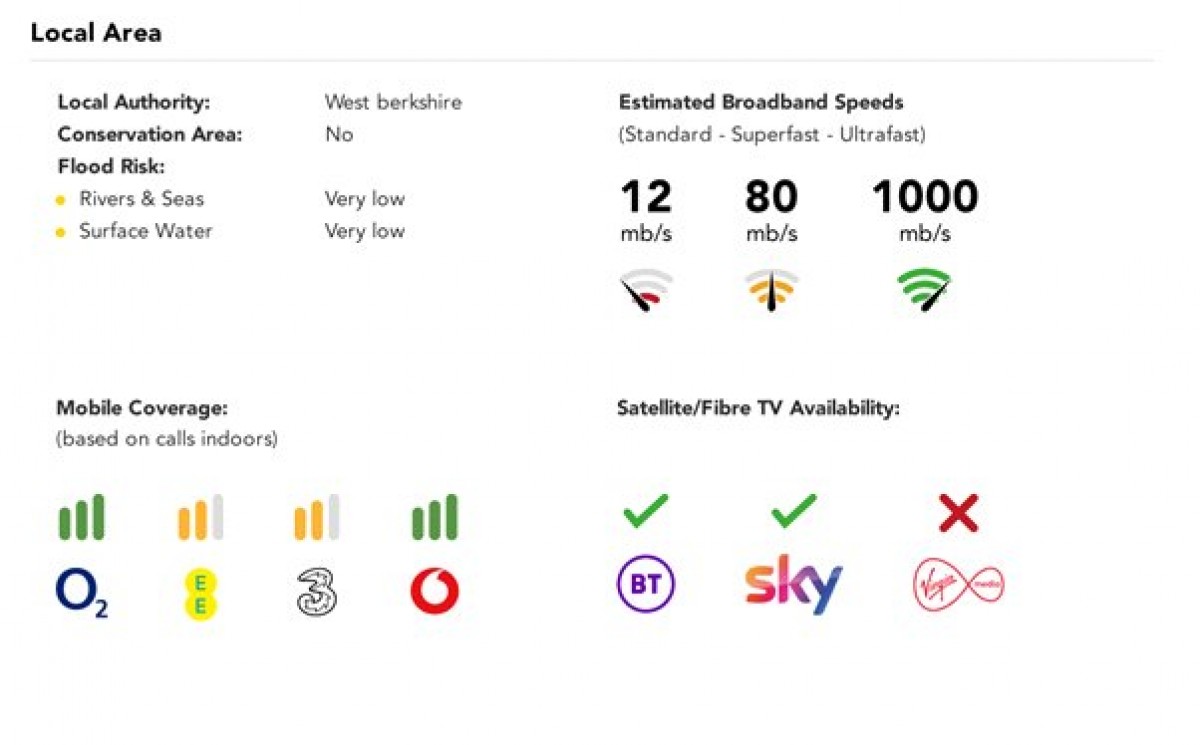
Task: Click the O2 green signal bars
Action: tap(81, 517)
